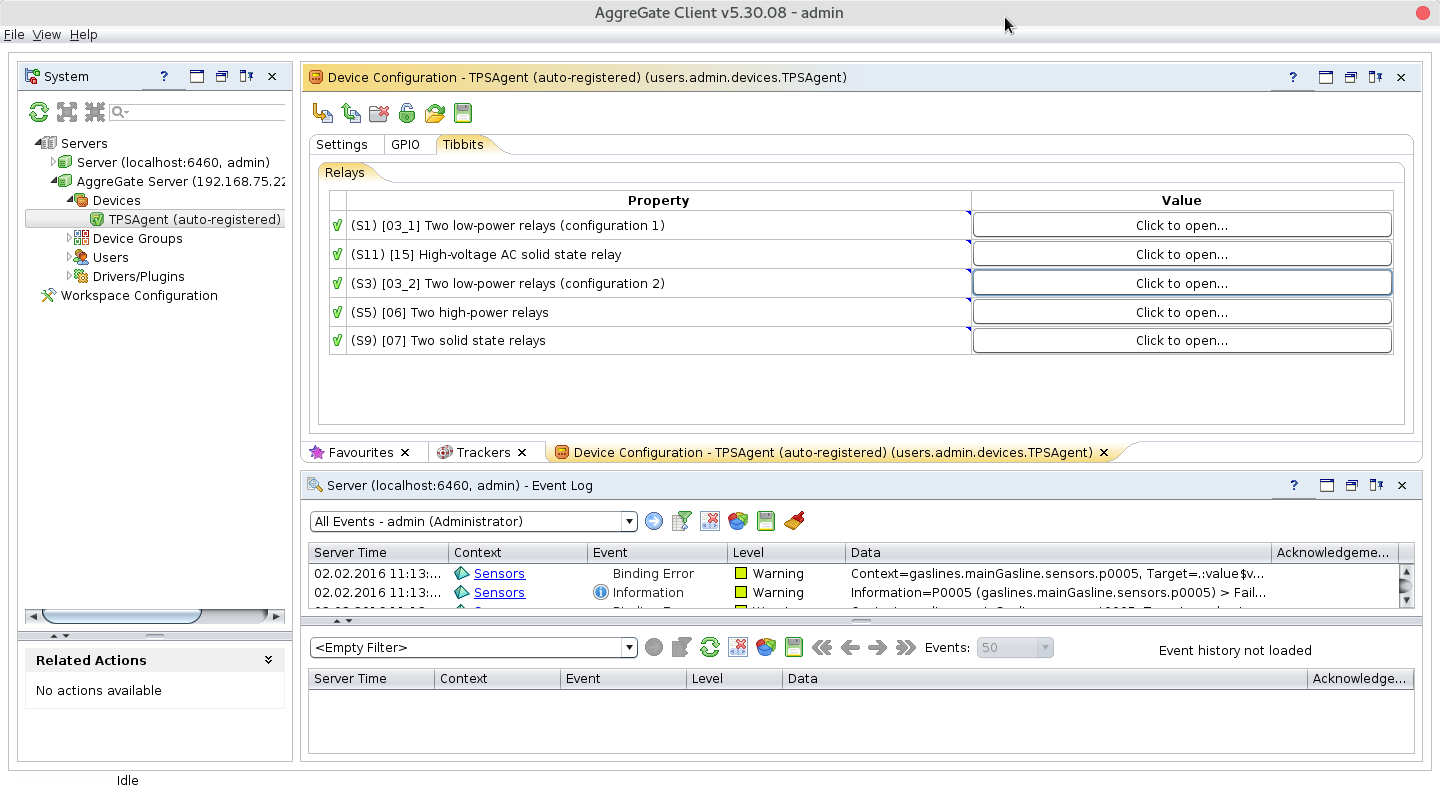The image size is (1440, 789).
Task: Click the filter funnel icon in Event Log toolbar
Action: 682,521
